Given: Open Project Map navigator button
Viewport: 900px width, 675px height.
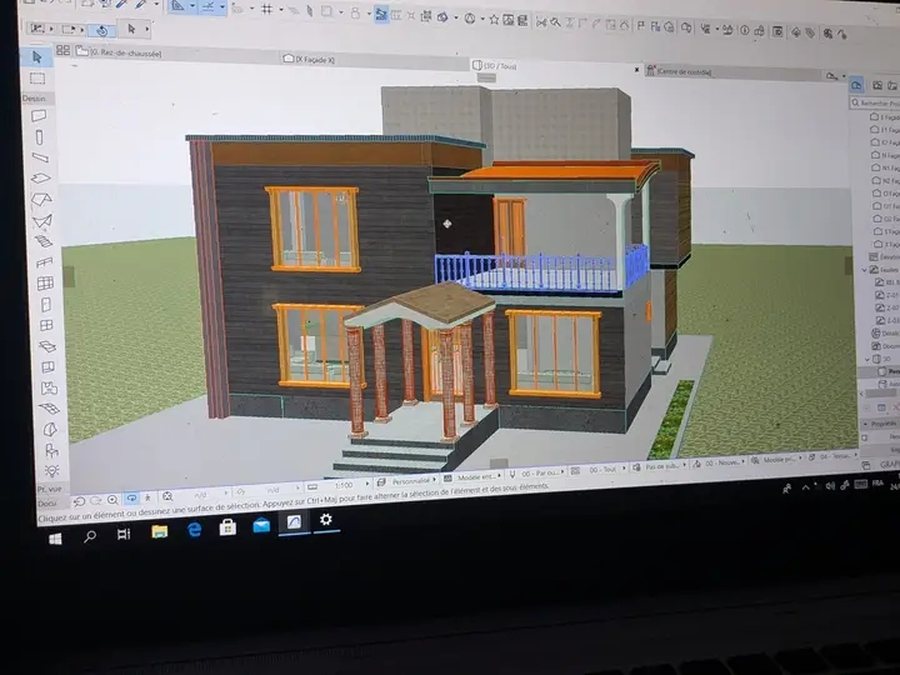Looking at the screenshot, I should pos(856,85).
